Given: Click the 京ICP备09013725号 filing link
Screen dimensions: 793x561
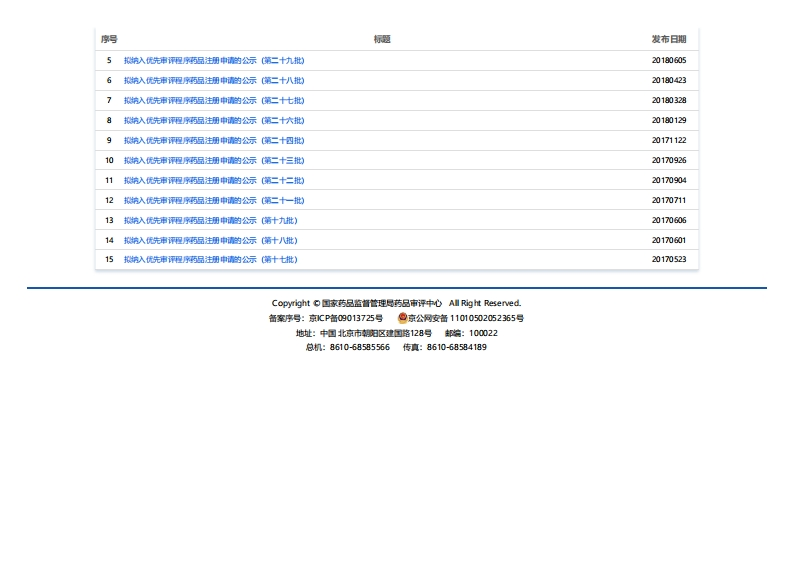Looking at the screenshot, I should click(345, 319).
